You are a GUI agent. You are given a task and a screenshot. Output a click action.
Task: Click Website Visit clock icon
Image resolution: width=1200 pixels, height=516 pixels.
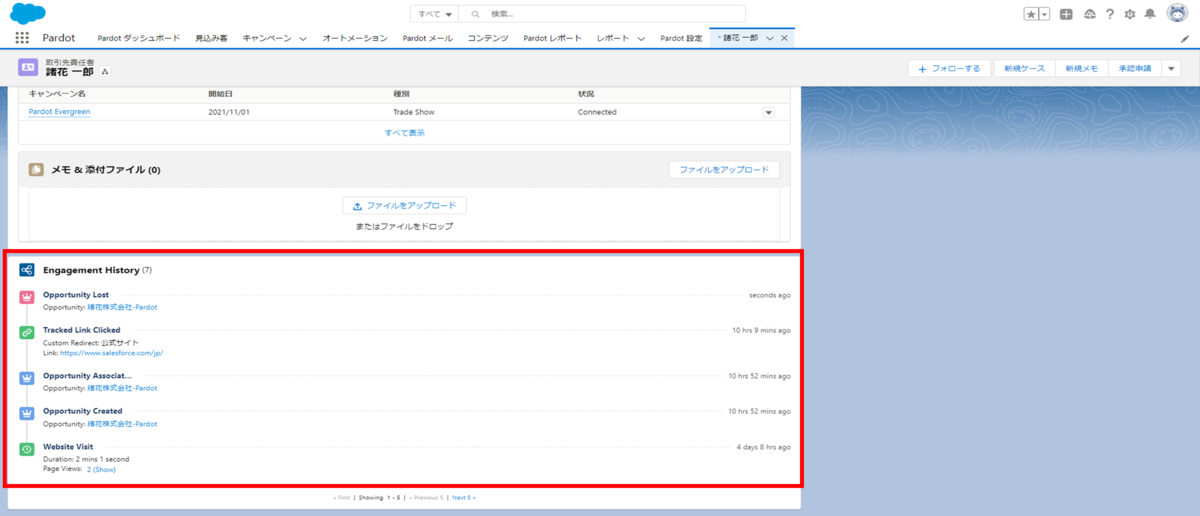(26, 450)
